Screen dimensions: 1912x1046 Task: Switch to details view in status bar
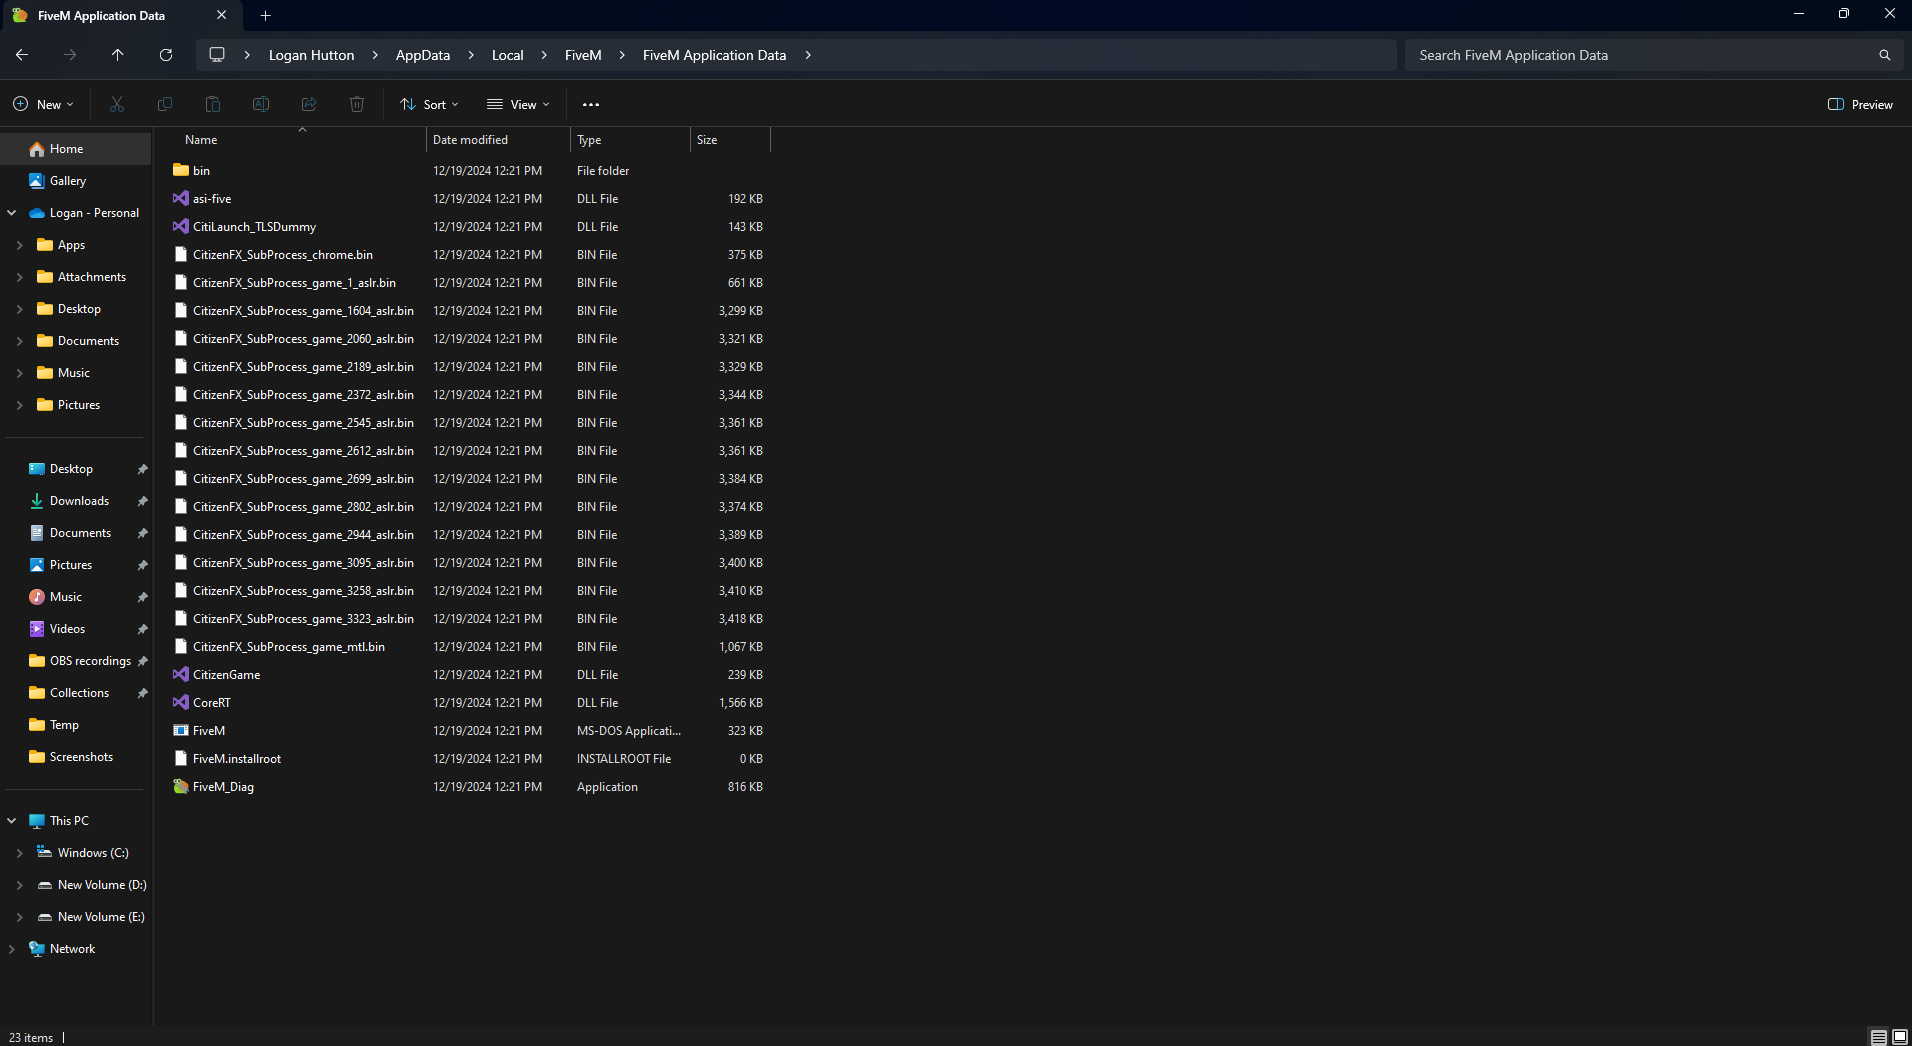[x=1879, y=1037]
